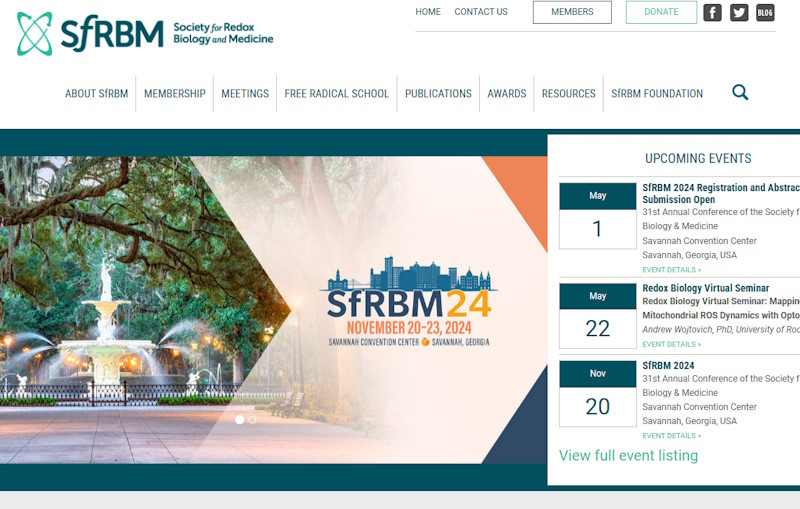Click the Donate button
Image resolution: width=800 pixels, height=509 pixels.
[661, 12]
